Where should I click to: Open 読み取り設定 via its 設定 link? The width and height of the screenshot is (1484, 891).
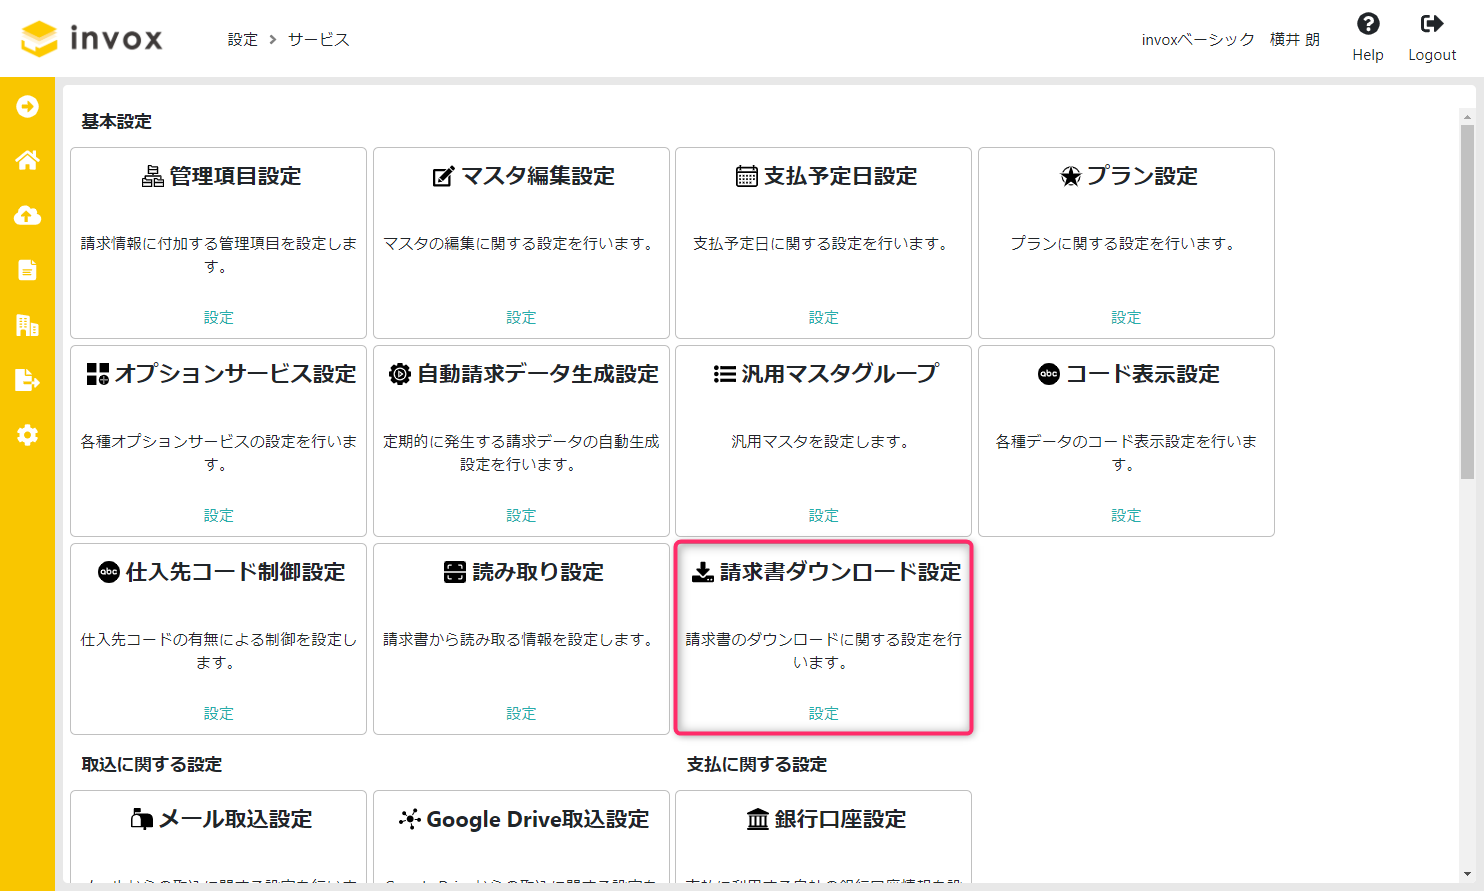[521, 713]
